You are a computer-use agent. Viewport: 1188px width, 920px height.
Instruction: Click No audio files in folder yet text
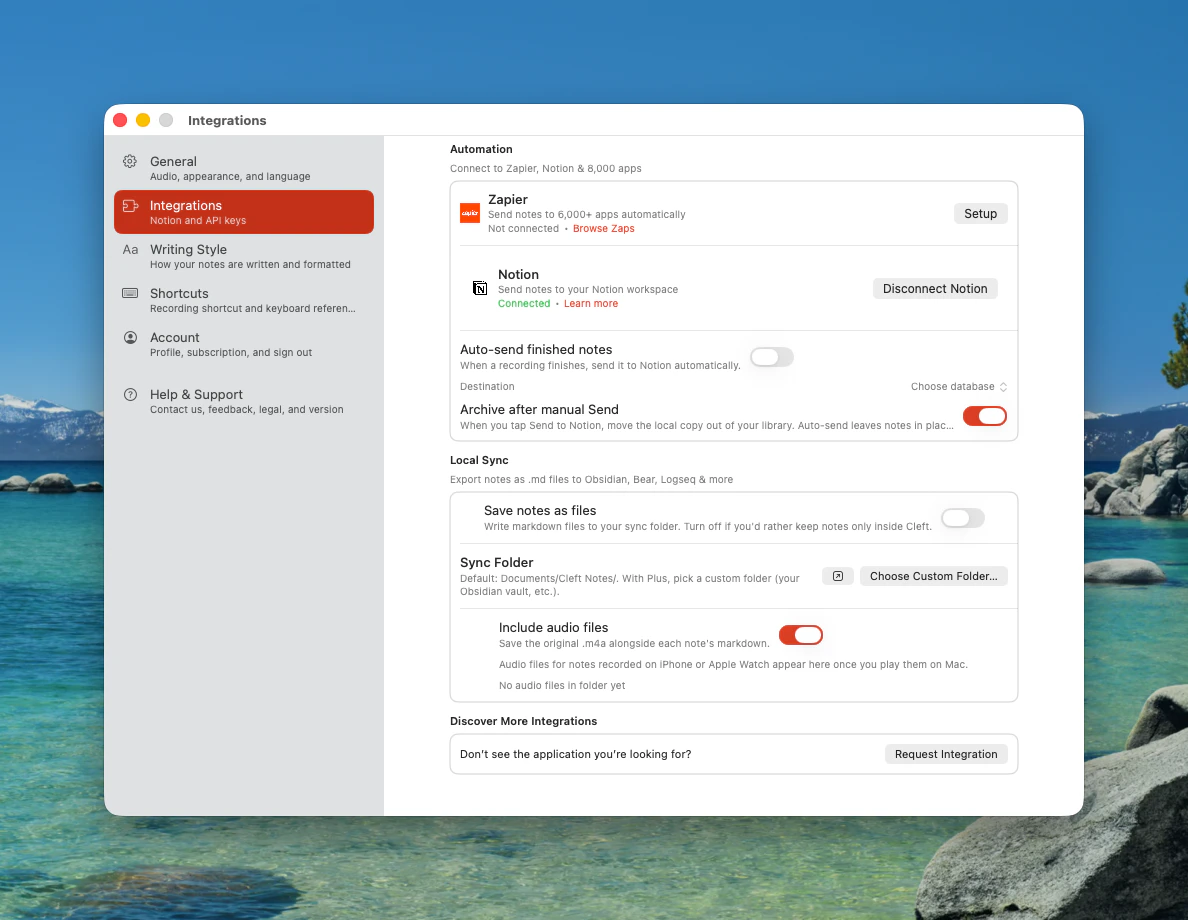point(561,685)
